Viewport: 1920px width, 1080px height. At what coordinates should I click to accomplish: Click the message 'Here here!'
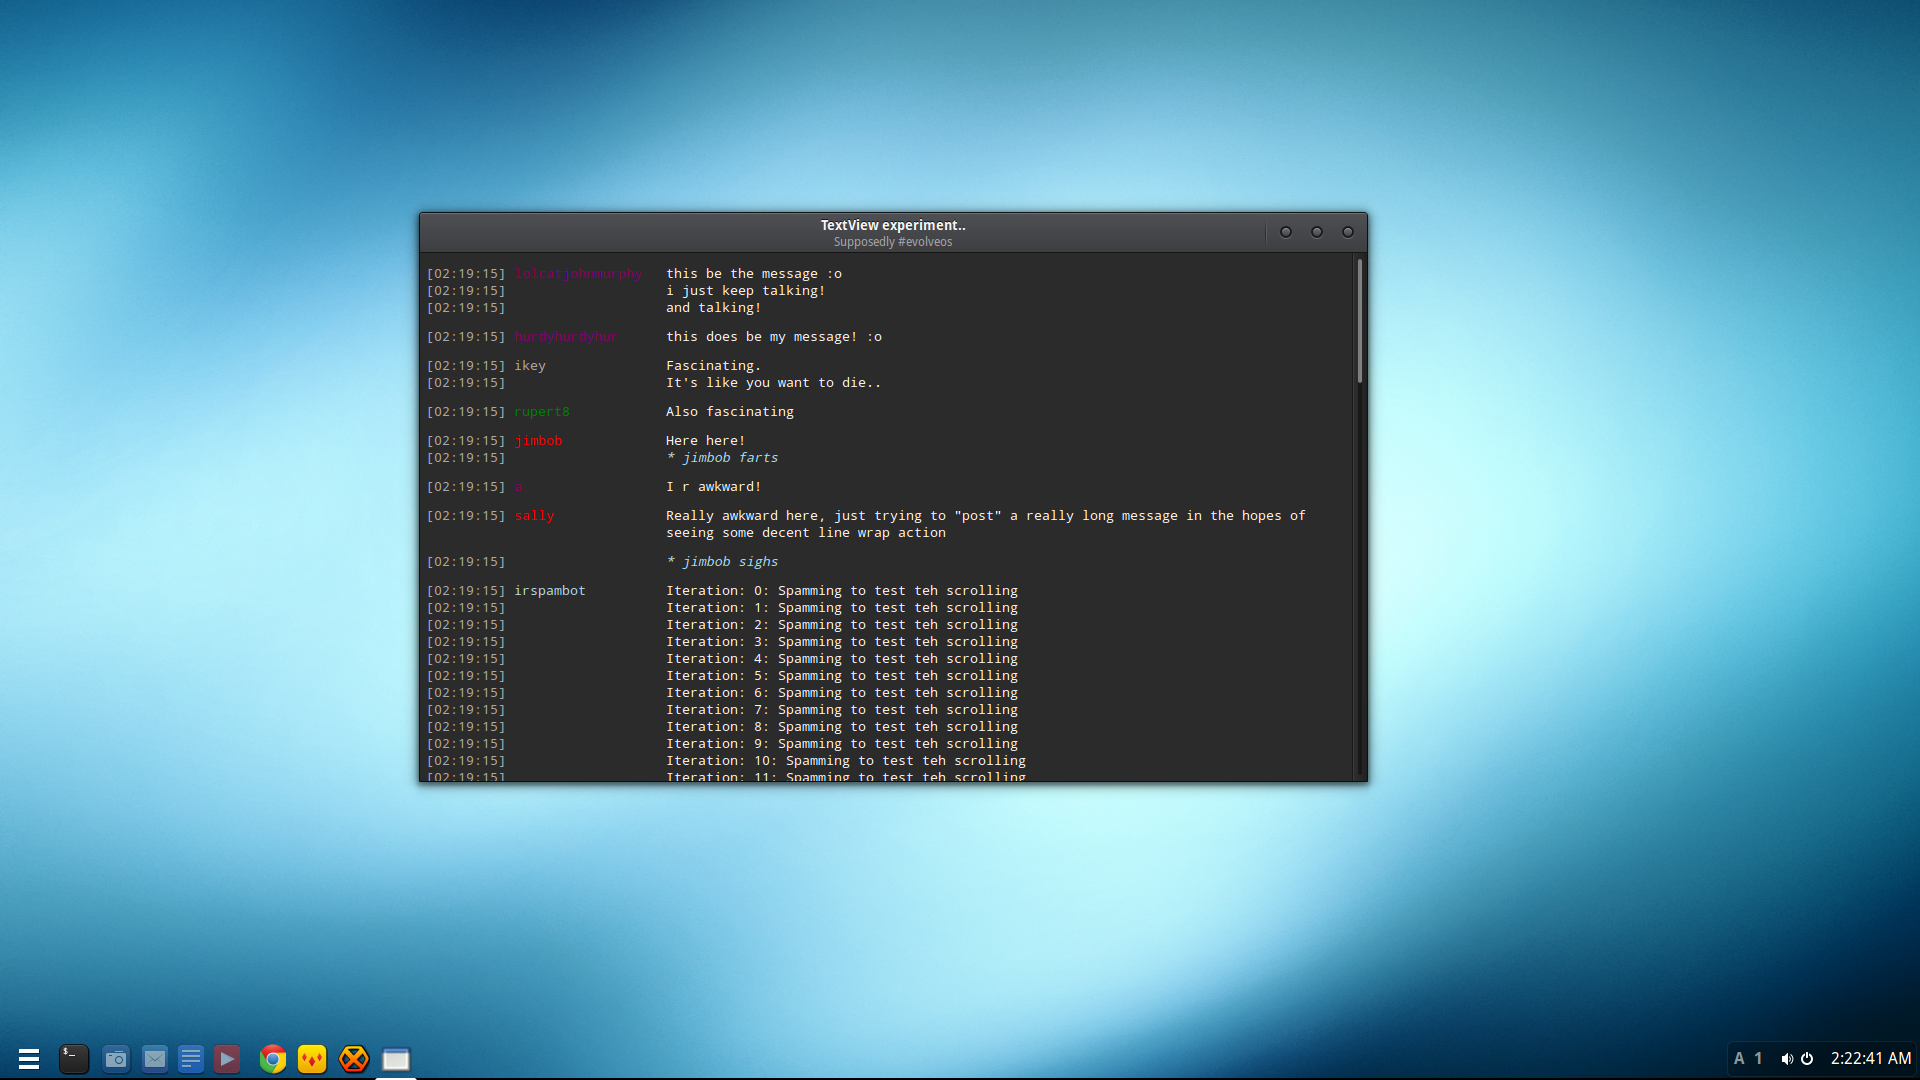click(x=706, y=441)
